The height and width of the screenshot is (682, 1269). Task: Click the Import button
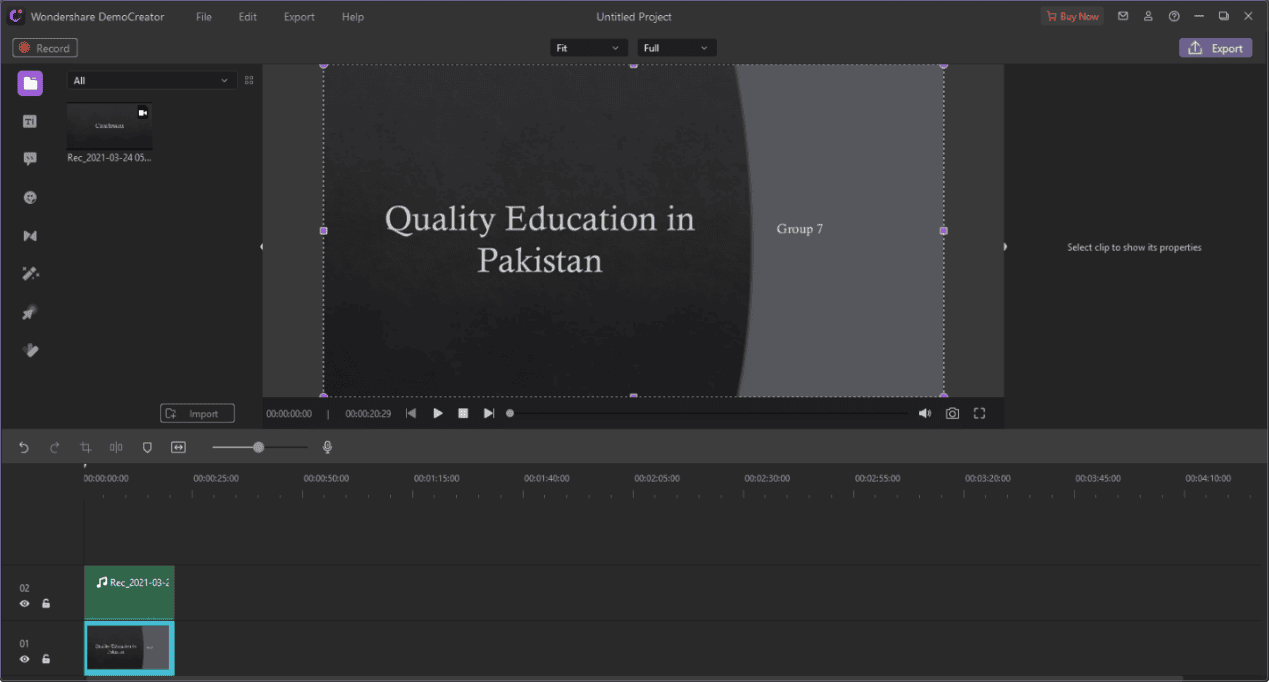[197, 413]
